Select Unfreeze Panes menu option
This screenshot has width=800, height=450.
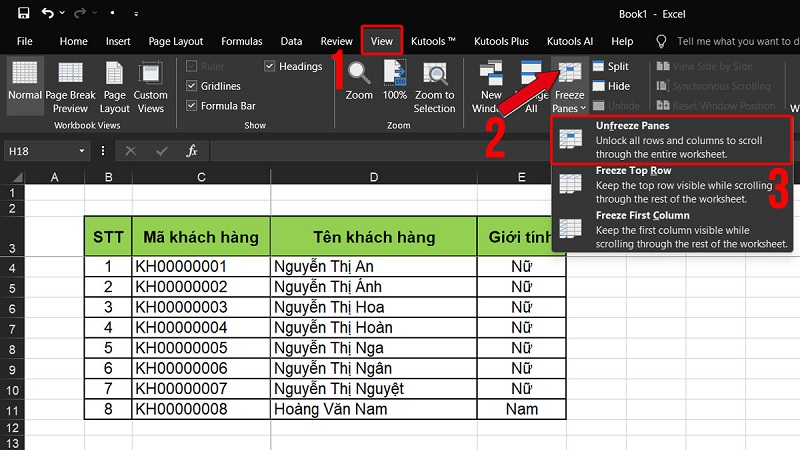(x=671, y=140)
